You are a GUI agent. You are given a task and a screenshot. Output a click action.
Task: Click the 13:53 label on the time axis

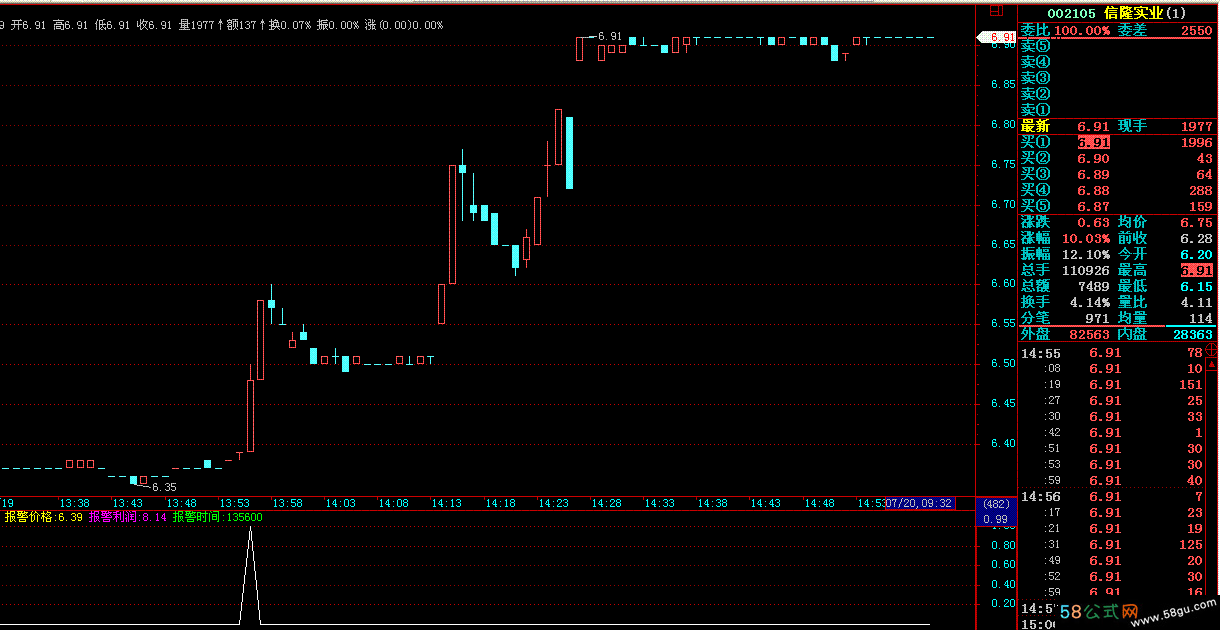[235, 503]
